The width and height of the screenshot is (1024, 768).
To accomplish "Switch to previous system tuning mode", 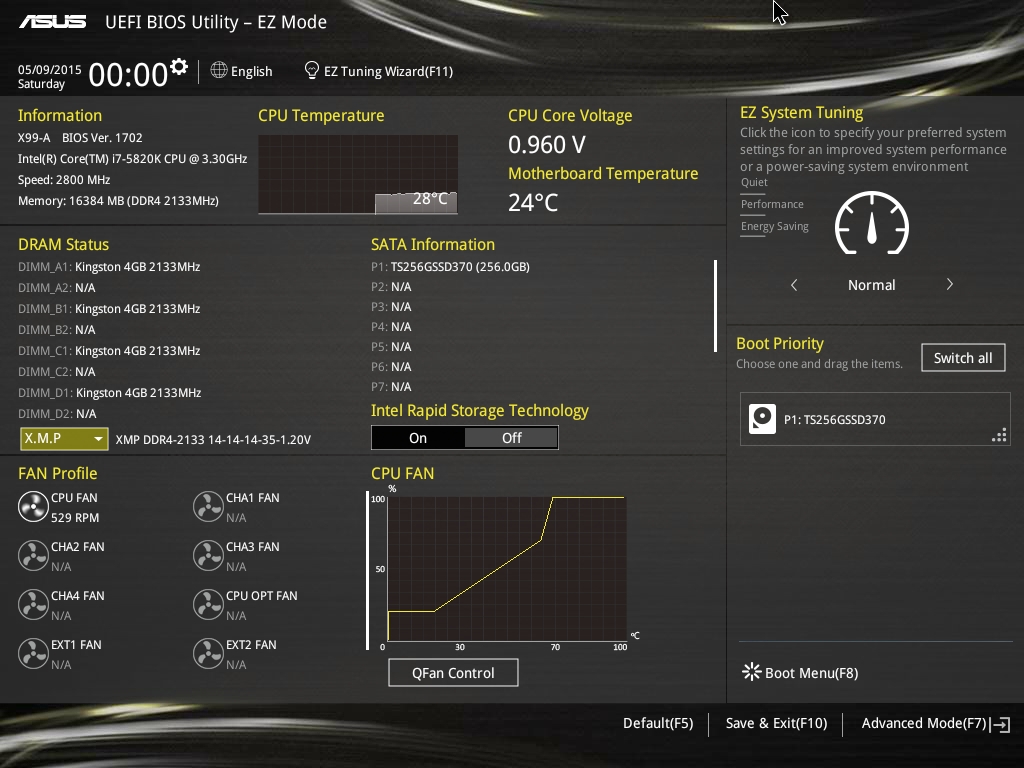I will click(794, 285).
